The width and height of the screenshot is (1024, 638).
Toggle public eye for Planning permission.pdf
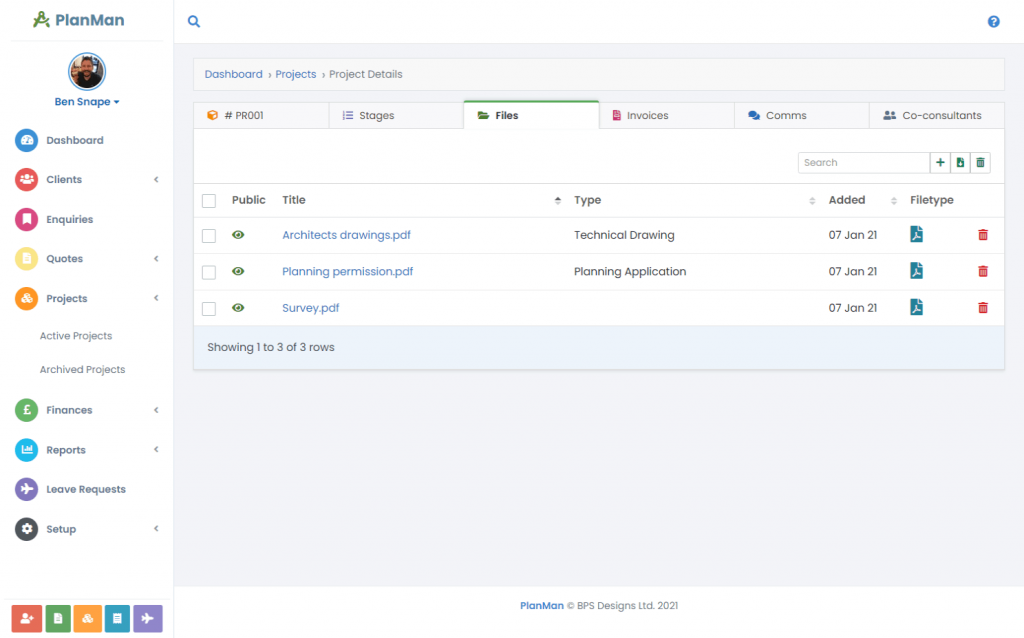(x=238, y=272)
